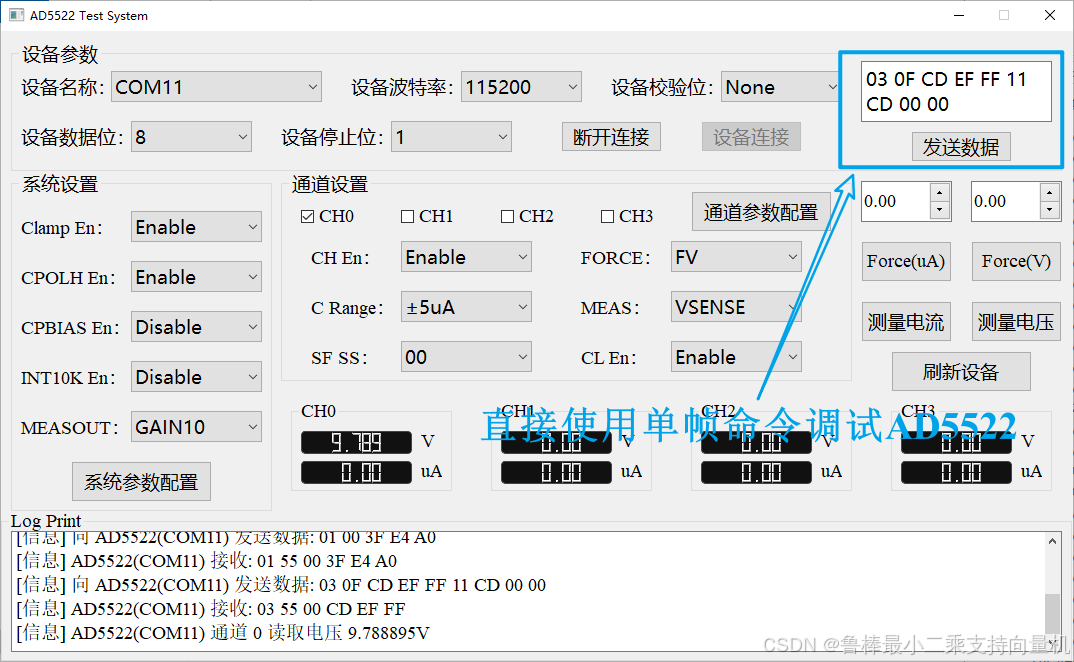Open the SF SS dropdown showing 00

(466, 357)
